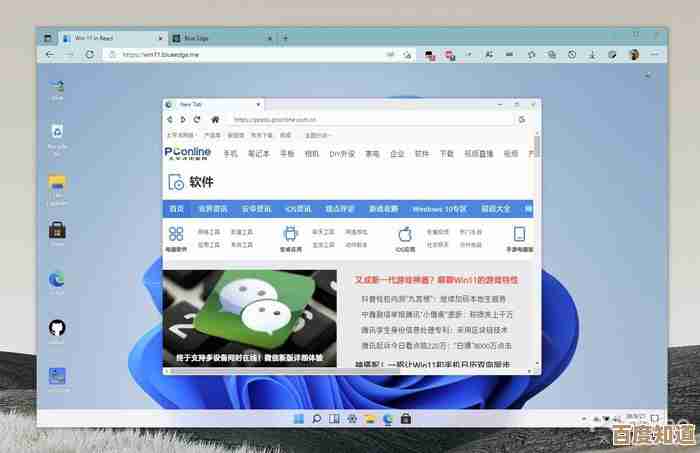Click the Home icon in inner browser
The height and width of the screenshot is (453, 700).
click(x=215, y=119)
